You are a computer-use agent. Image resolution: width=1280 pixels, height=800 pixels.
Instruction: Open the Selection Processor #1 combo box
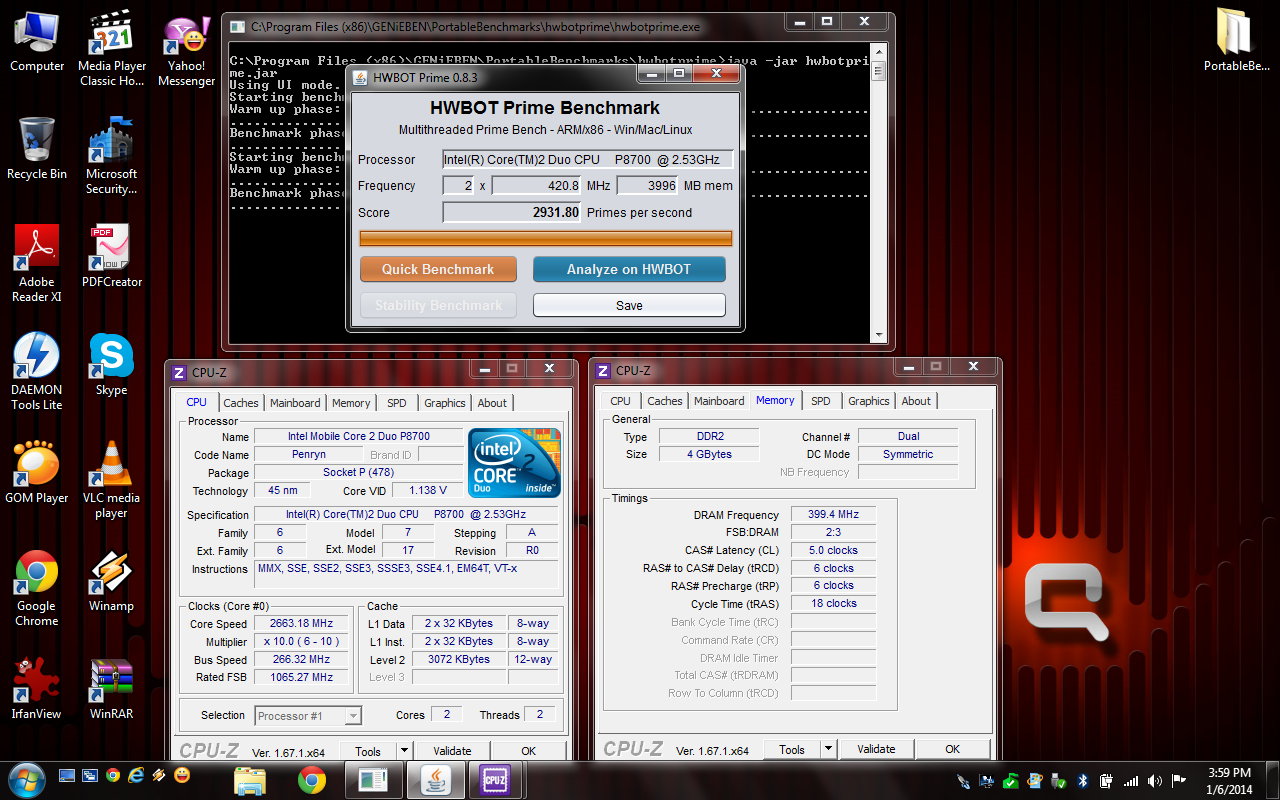pyautogui.click(x=308, y=715)
